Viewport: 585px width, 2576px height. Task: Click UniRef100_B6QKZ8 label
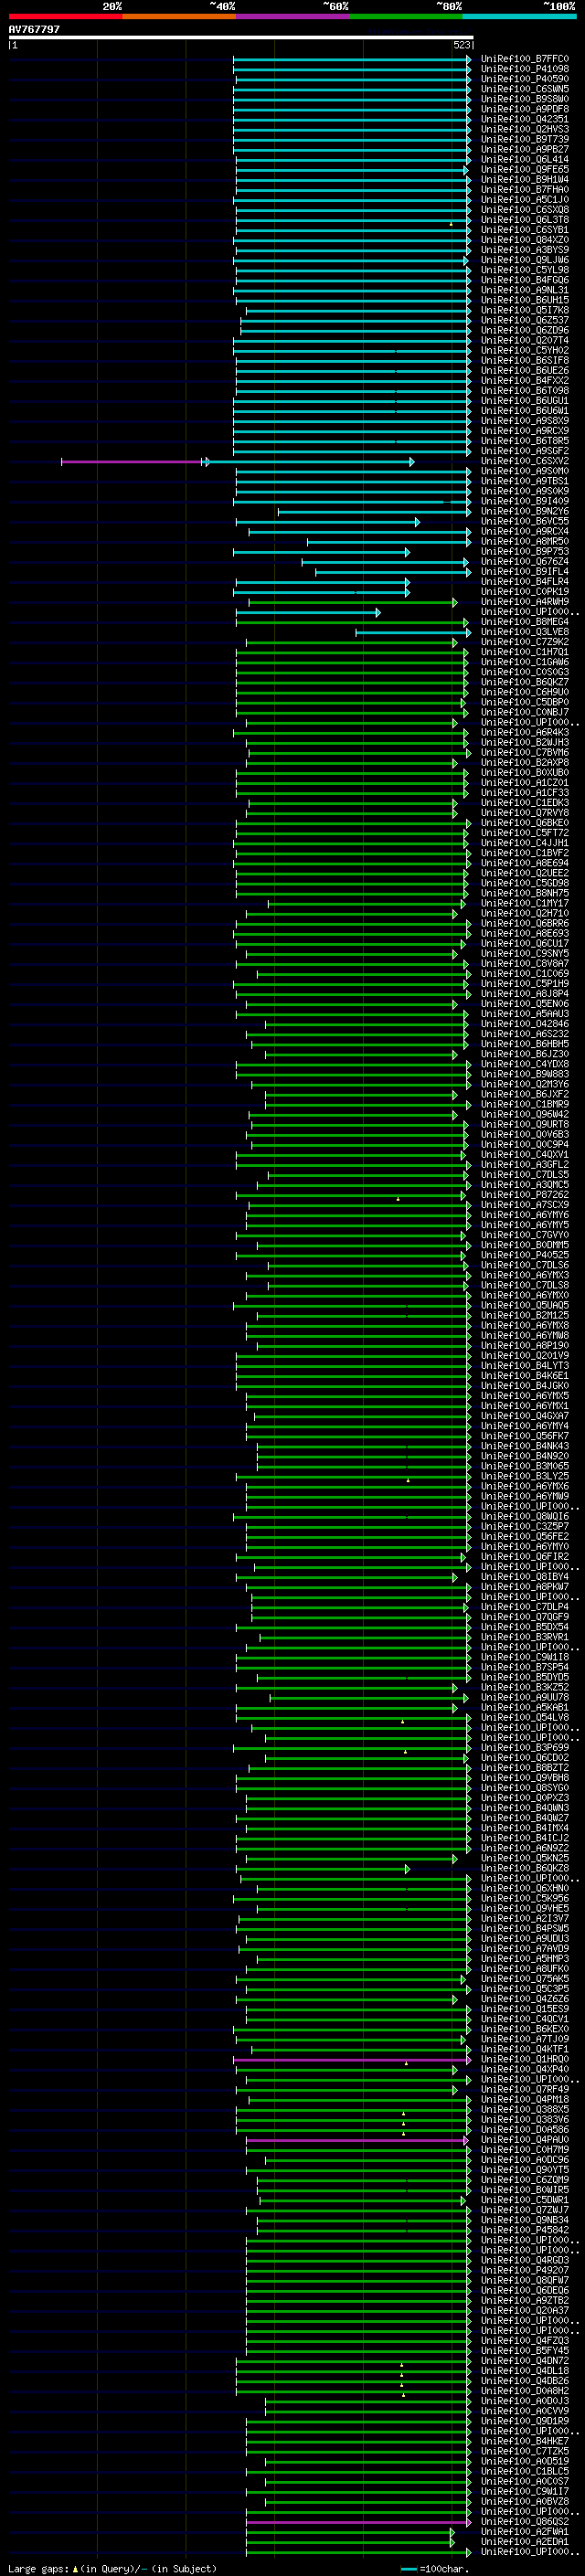525,1868
